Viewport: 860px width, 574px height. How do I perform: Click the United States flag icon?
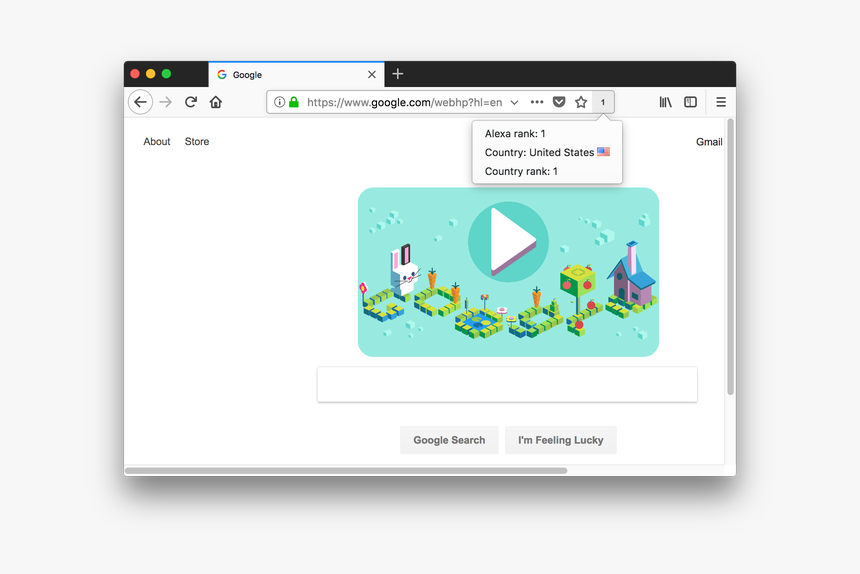pos(603,152)
